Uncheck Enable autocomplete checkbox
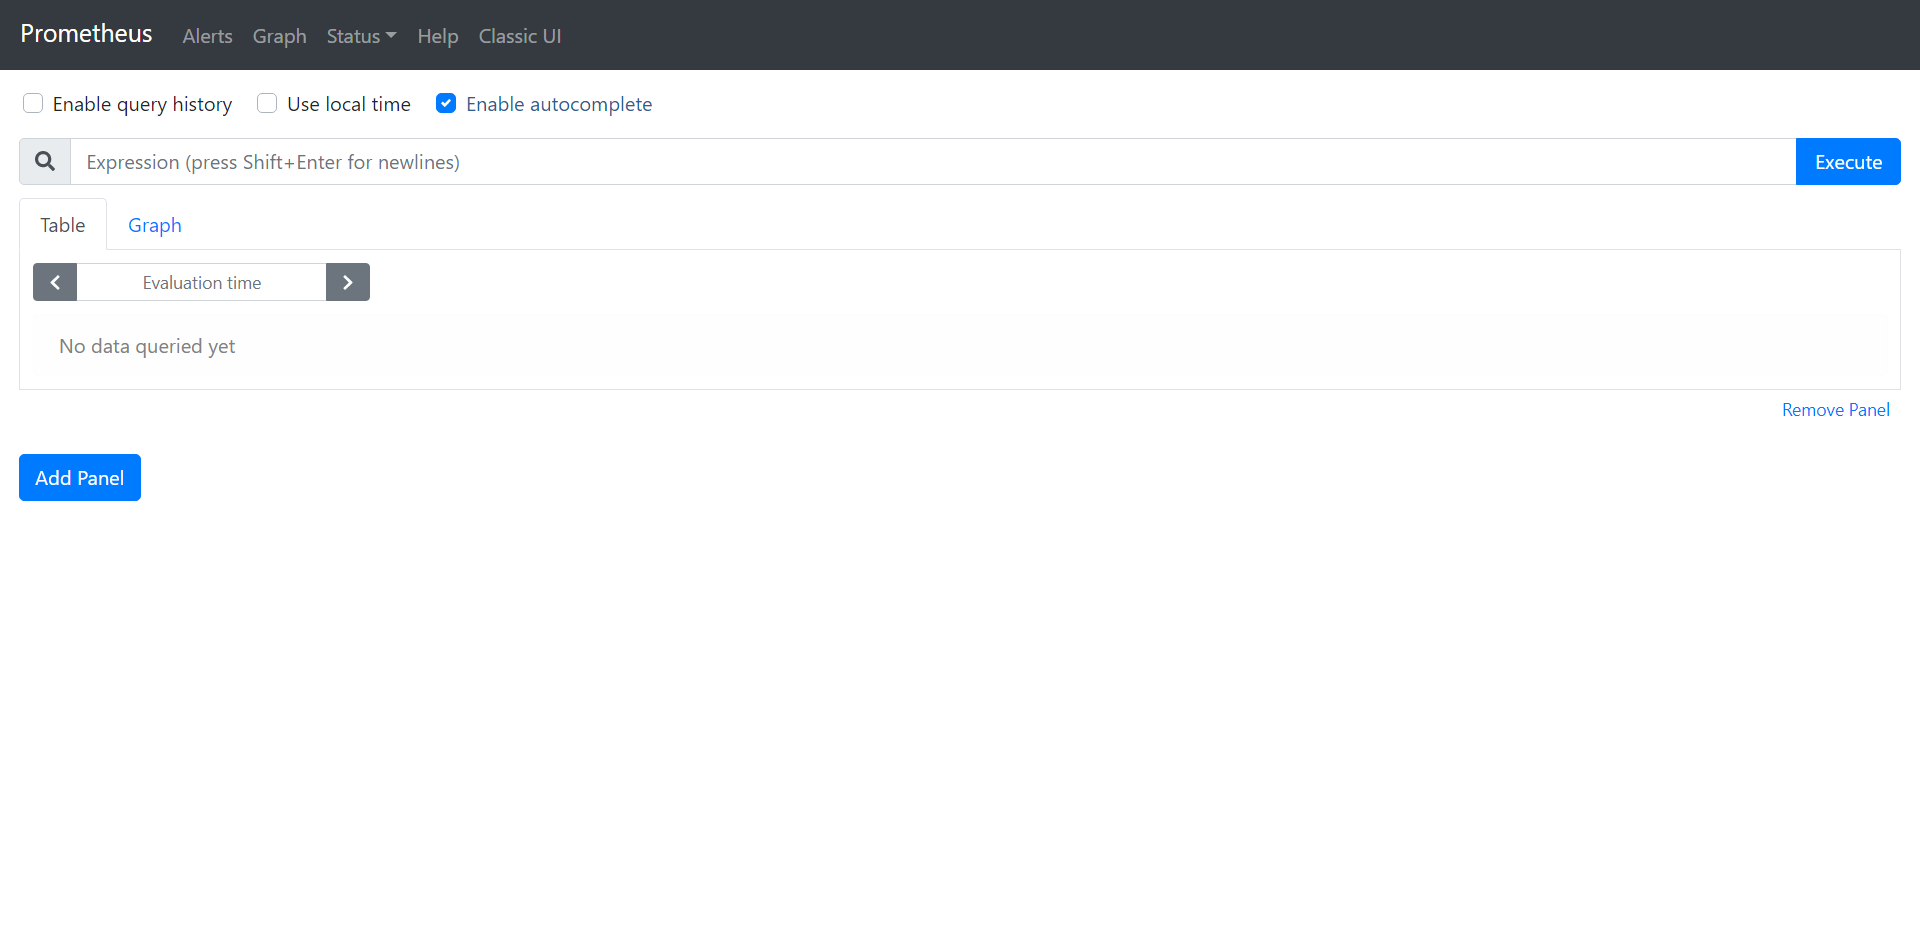1920x936 pixels. (x=446, y=104)
